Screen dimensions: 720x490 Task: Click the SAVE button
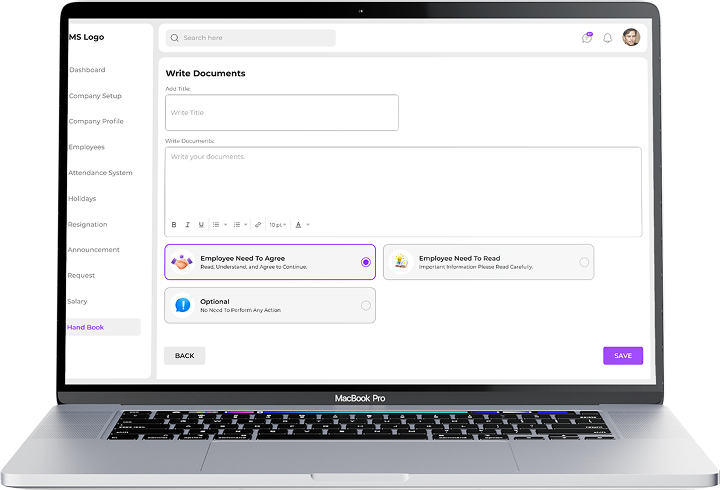(x=622, y=356)
